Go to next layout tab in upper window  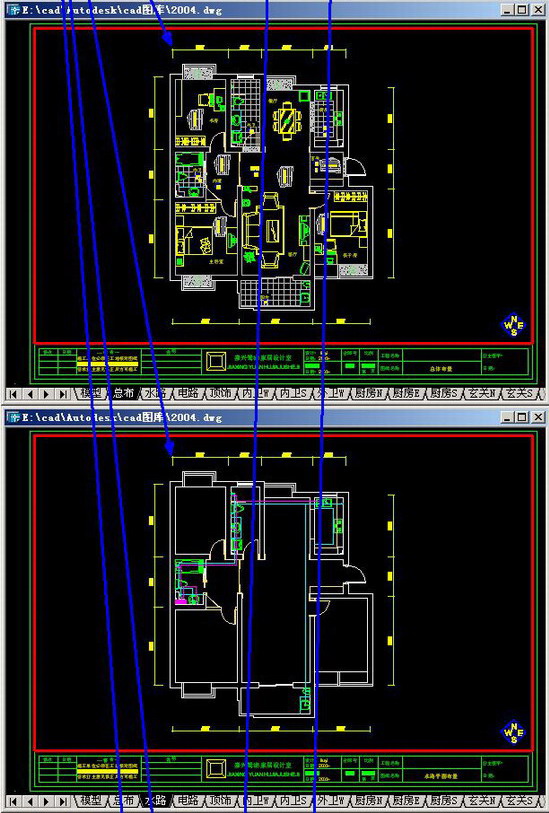pos(46,394)
